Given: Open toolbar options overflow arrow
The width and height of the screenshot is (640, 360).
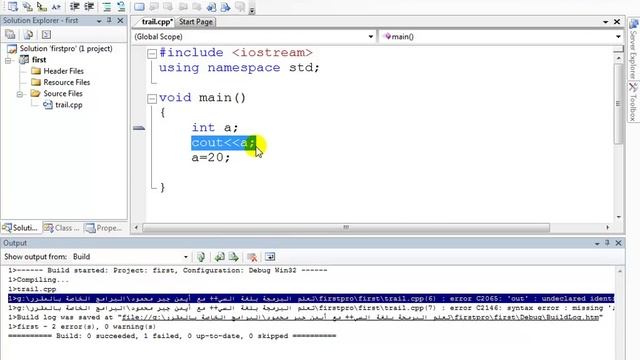Looking at the screenshot, I should coord(252,10).
